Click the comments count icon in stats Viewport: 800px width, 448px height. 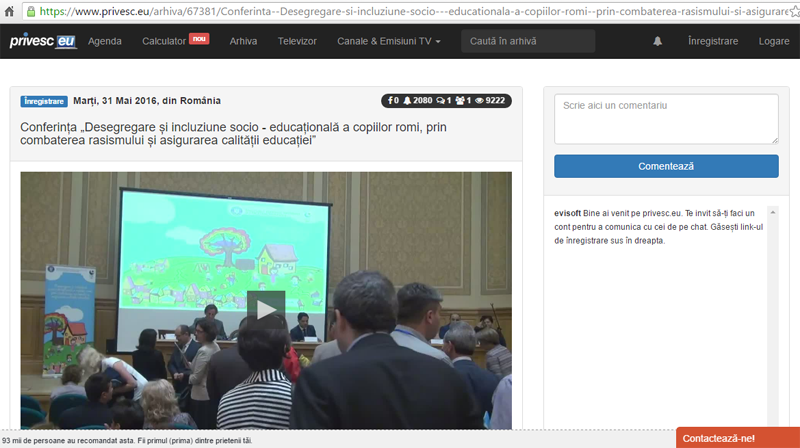[440, 101]
